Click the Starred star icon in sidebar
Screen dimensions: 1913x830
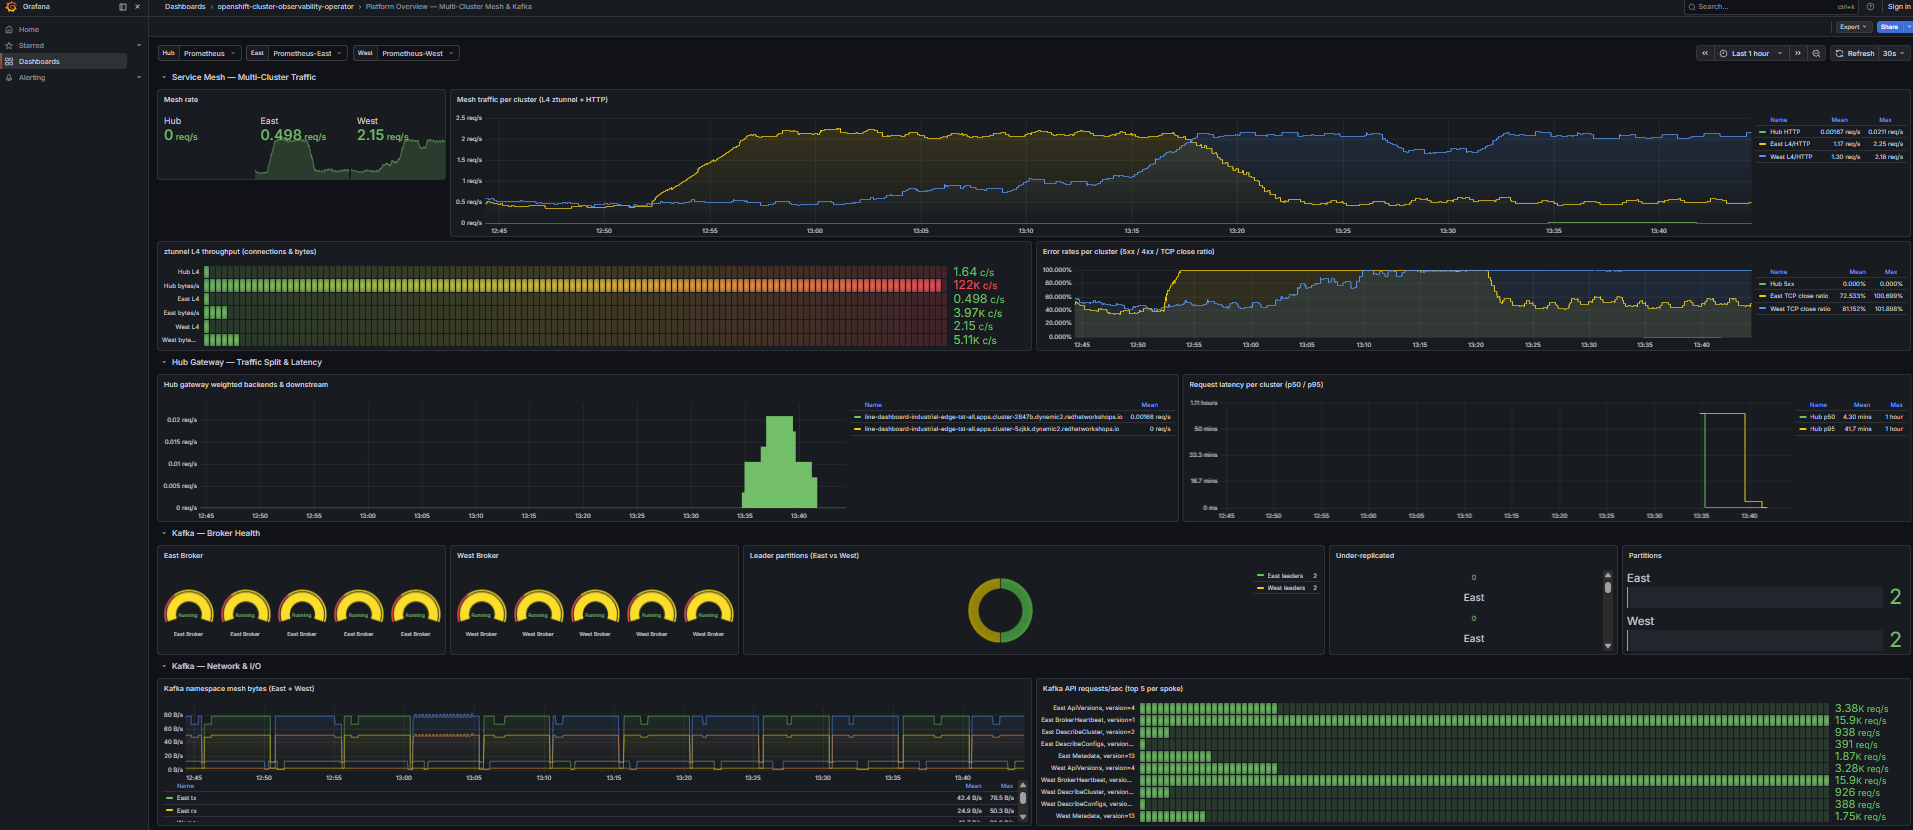click(9, 46)
